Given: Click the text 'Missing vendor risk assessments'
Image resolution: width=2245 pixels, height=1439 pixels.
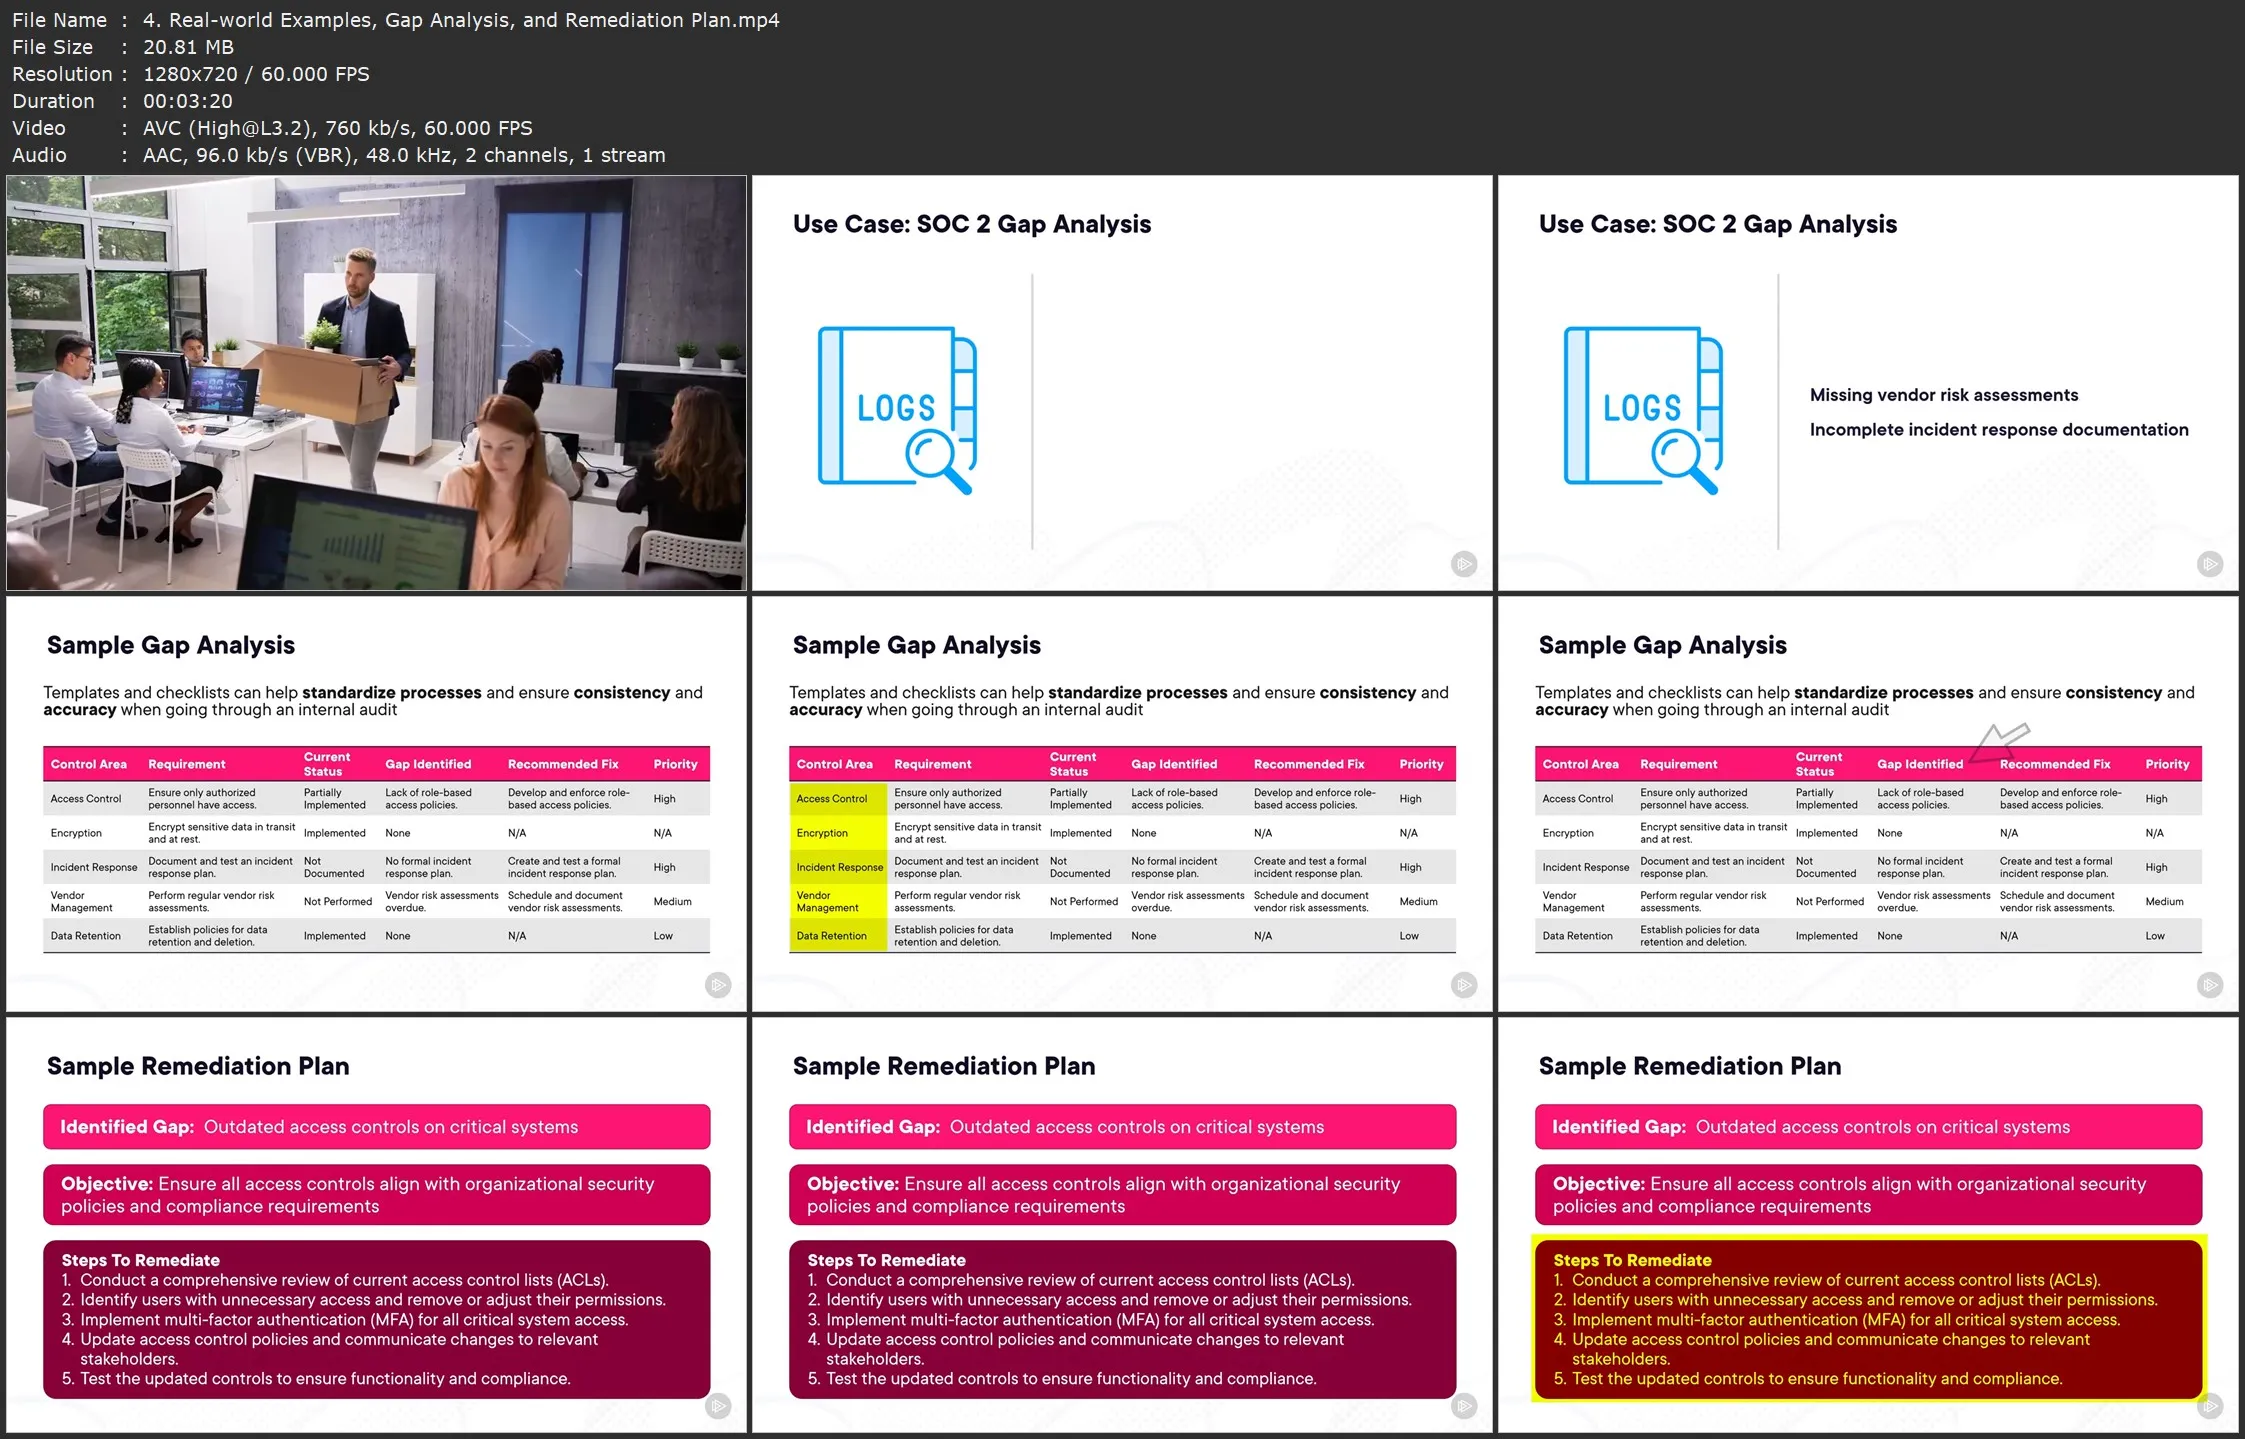Looking at the screenshot, I should pyautogui.click(x=1944, y=395).
